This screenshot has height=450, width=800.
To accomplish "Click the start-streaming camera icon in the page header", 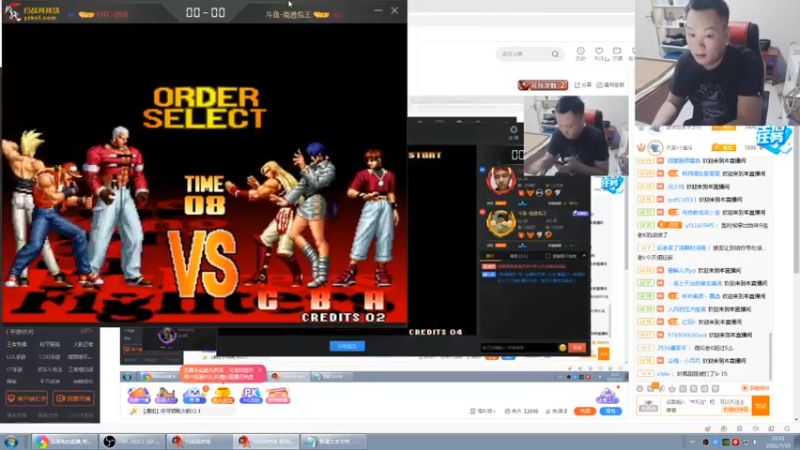I will 617,53.
